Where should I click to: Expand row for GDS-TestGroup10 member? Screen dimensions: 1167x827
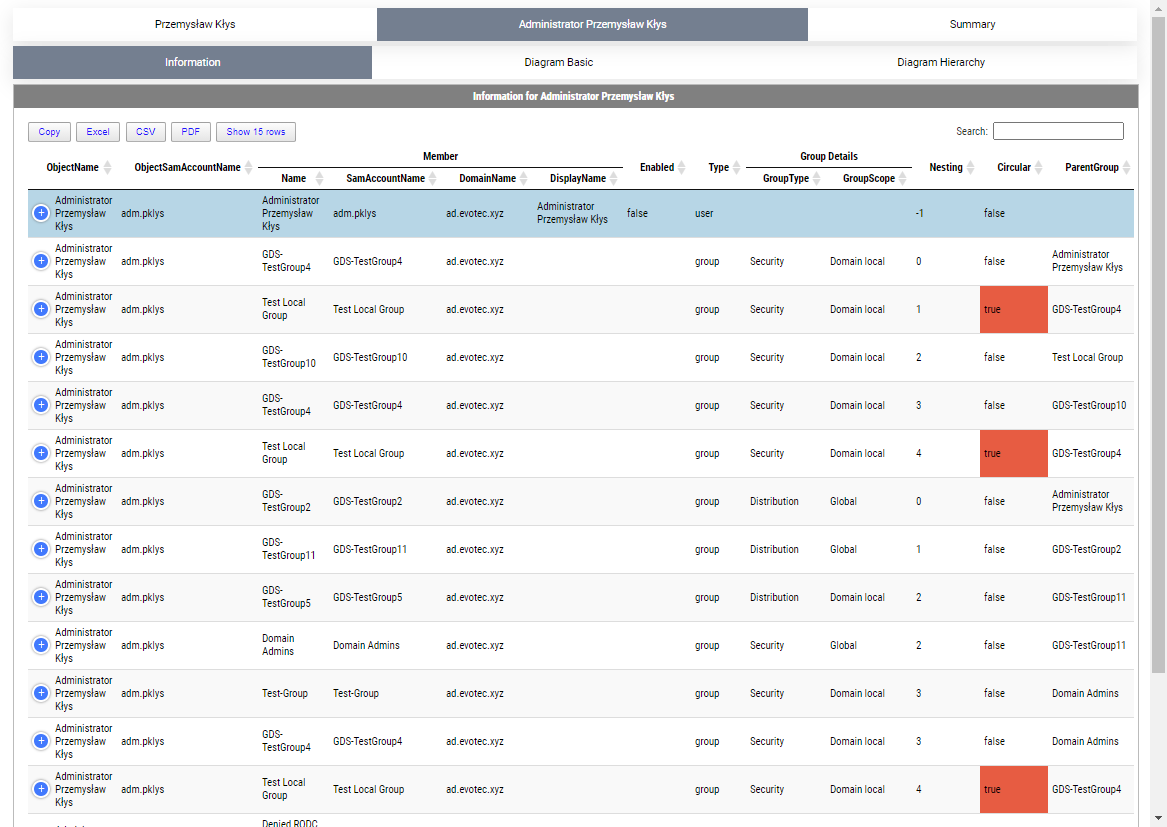coord(41,357)
